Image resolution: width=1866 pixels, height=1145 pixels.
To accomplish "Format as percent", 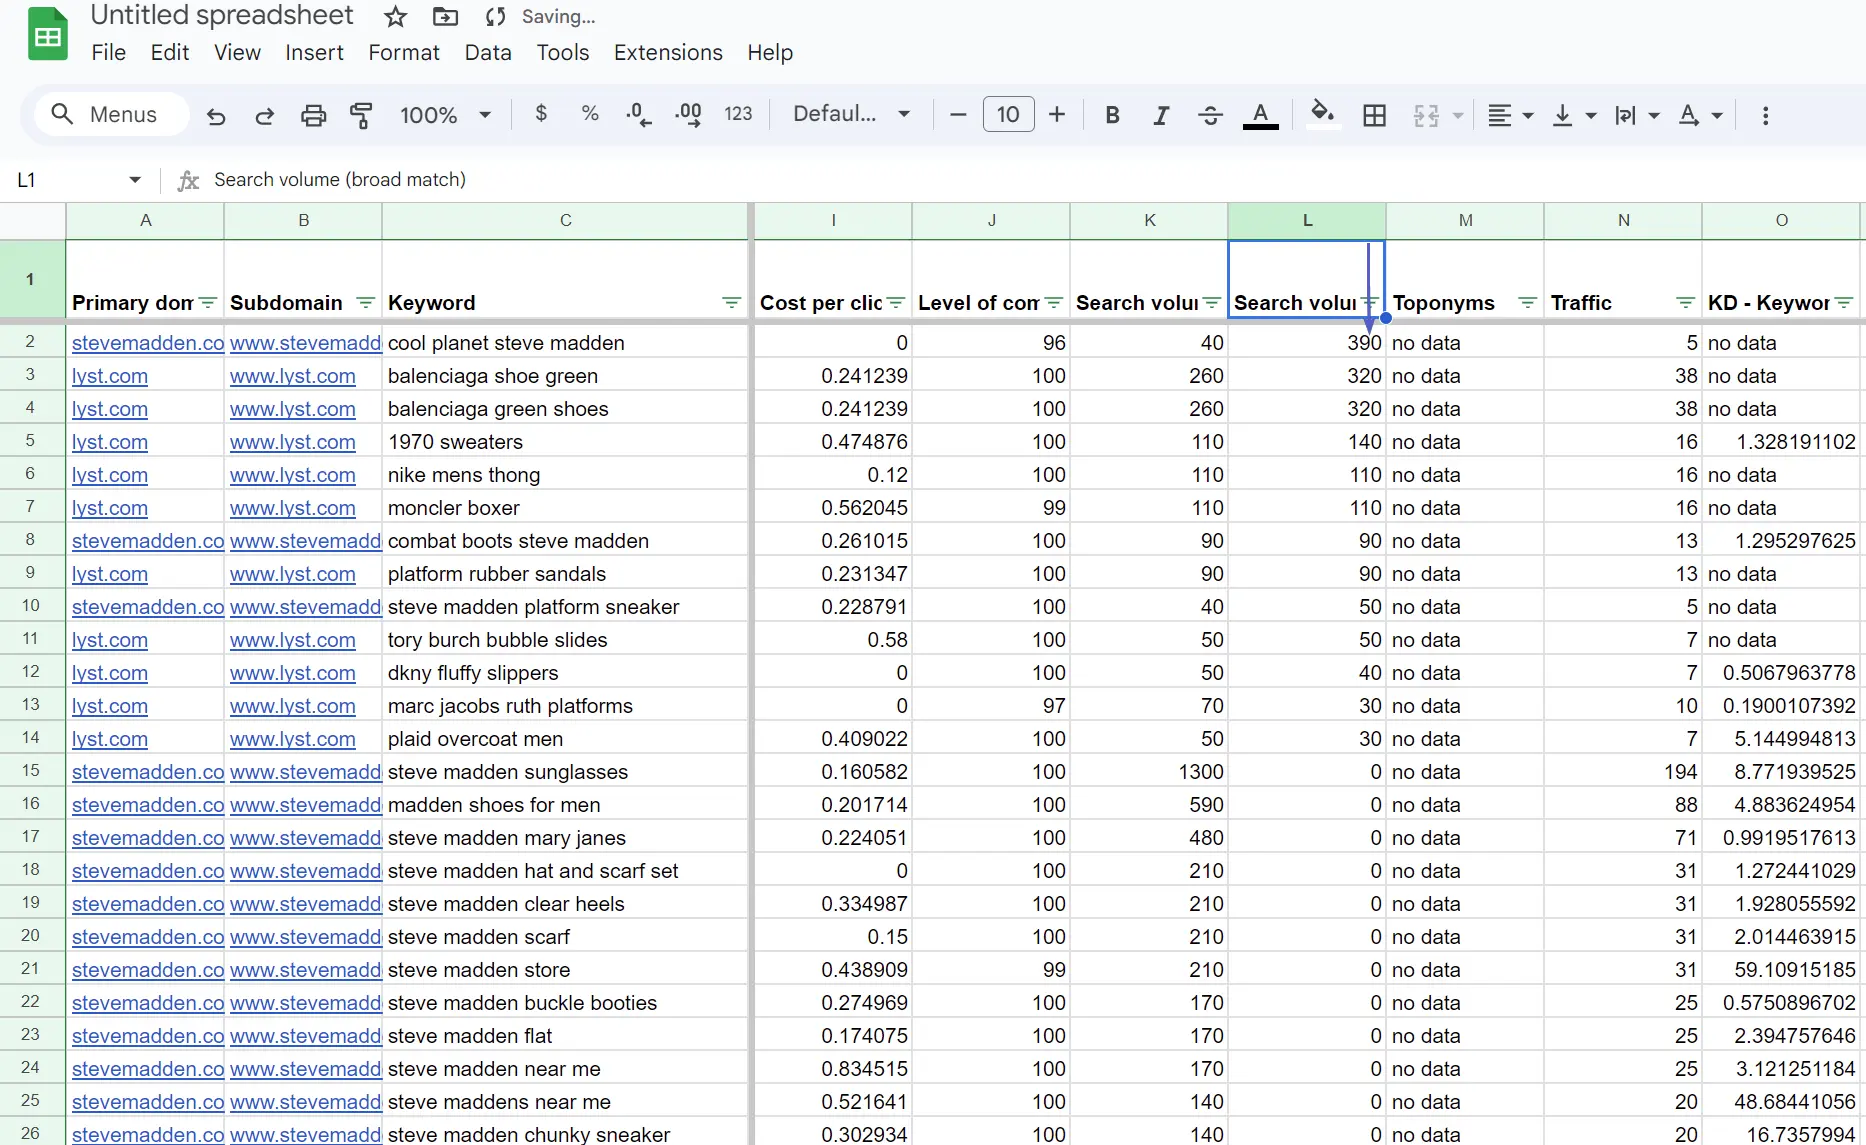I will (590, 114).
